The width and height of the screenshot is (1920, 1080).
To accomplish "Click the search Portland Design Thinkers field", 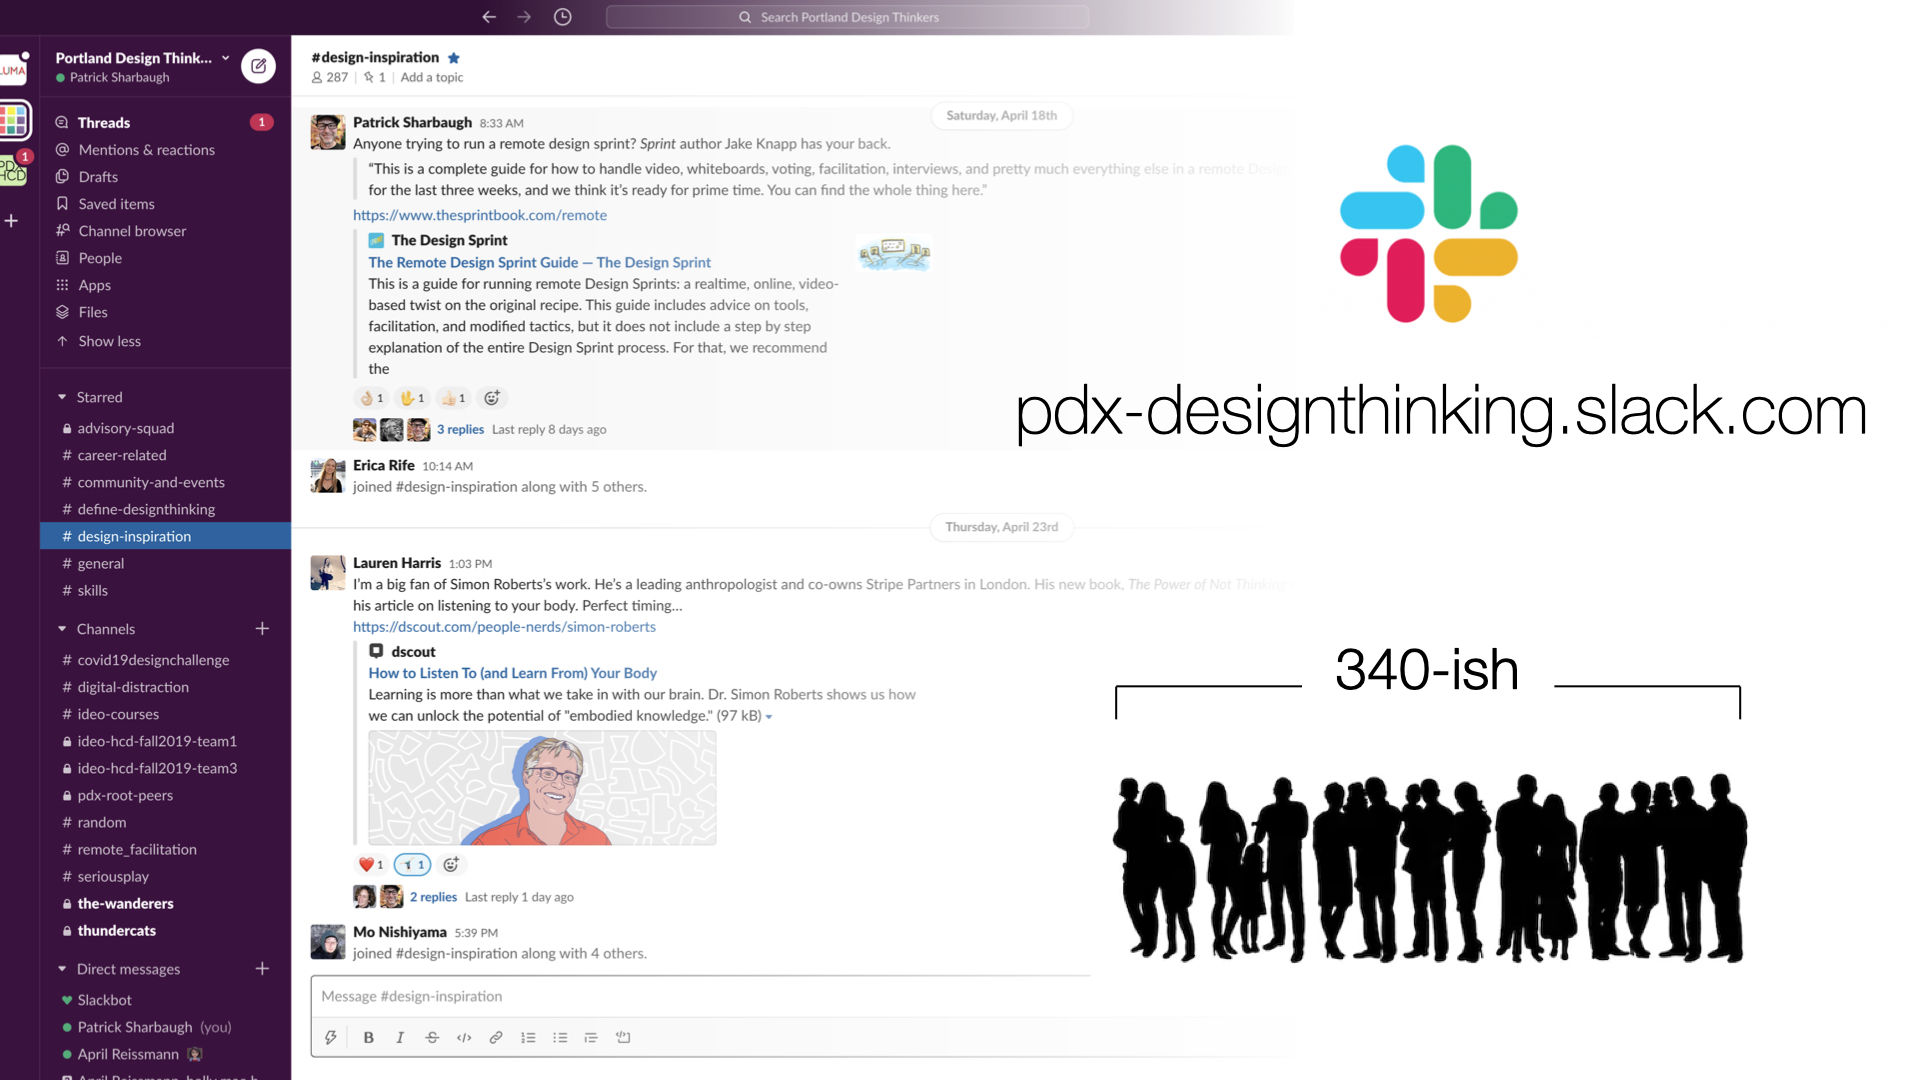I will tap(847, 17).
